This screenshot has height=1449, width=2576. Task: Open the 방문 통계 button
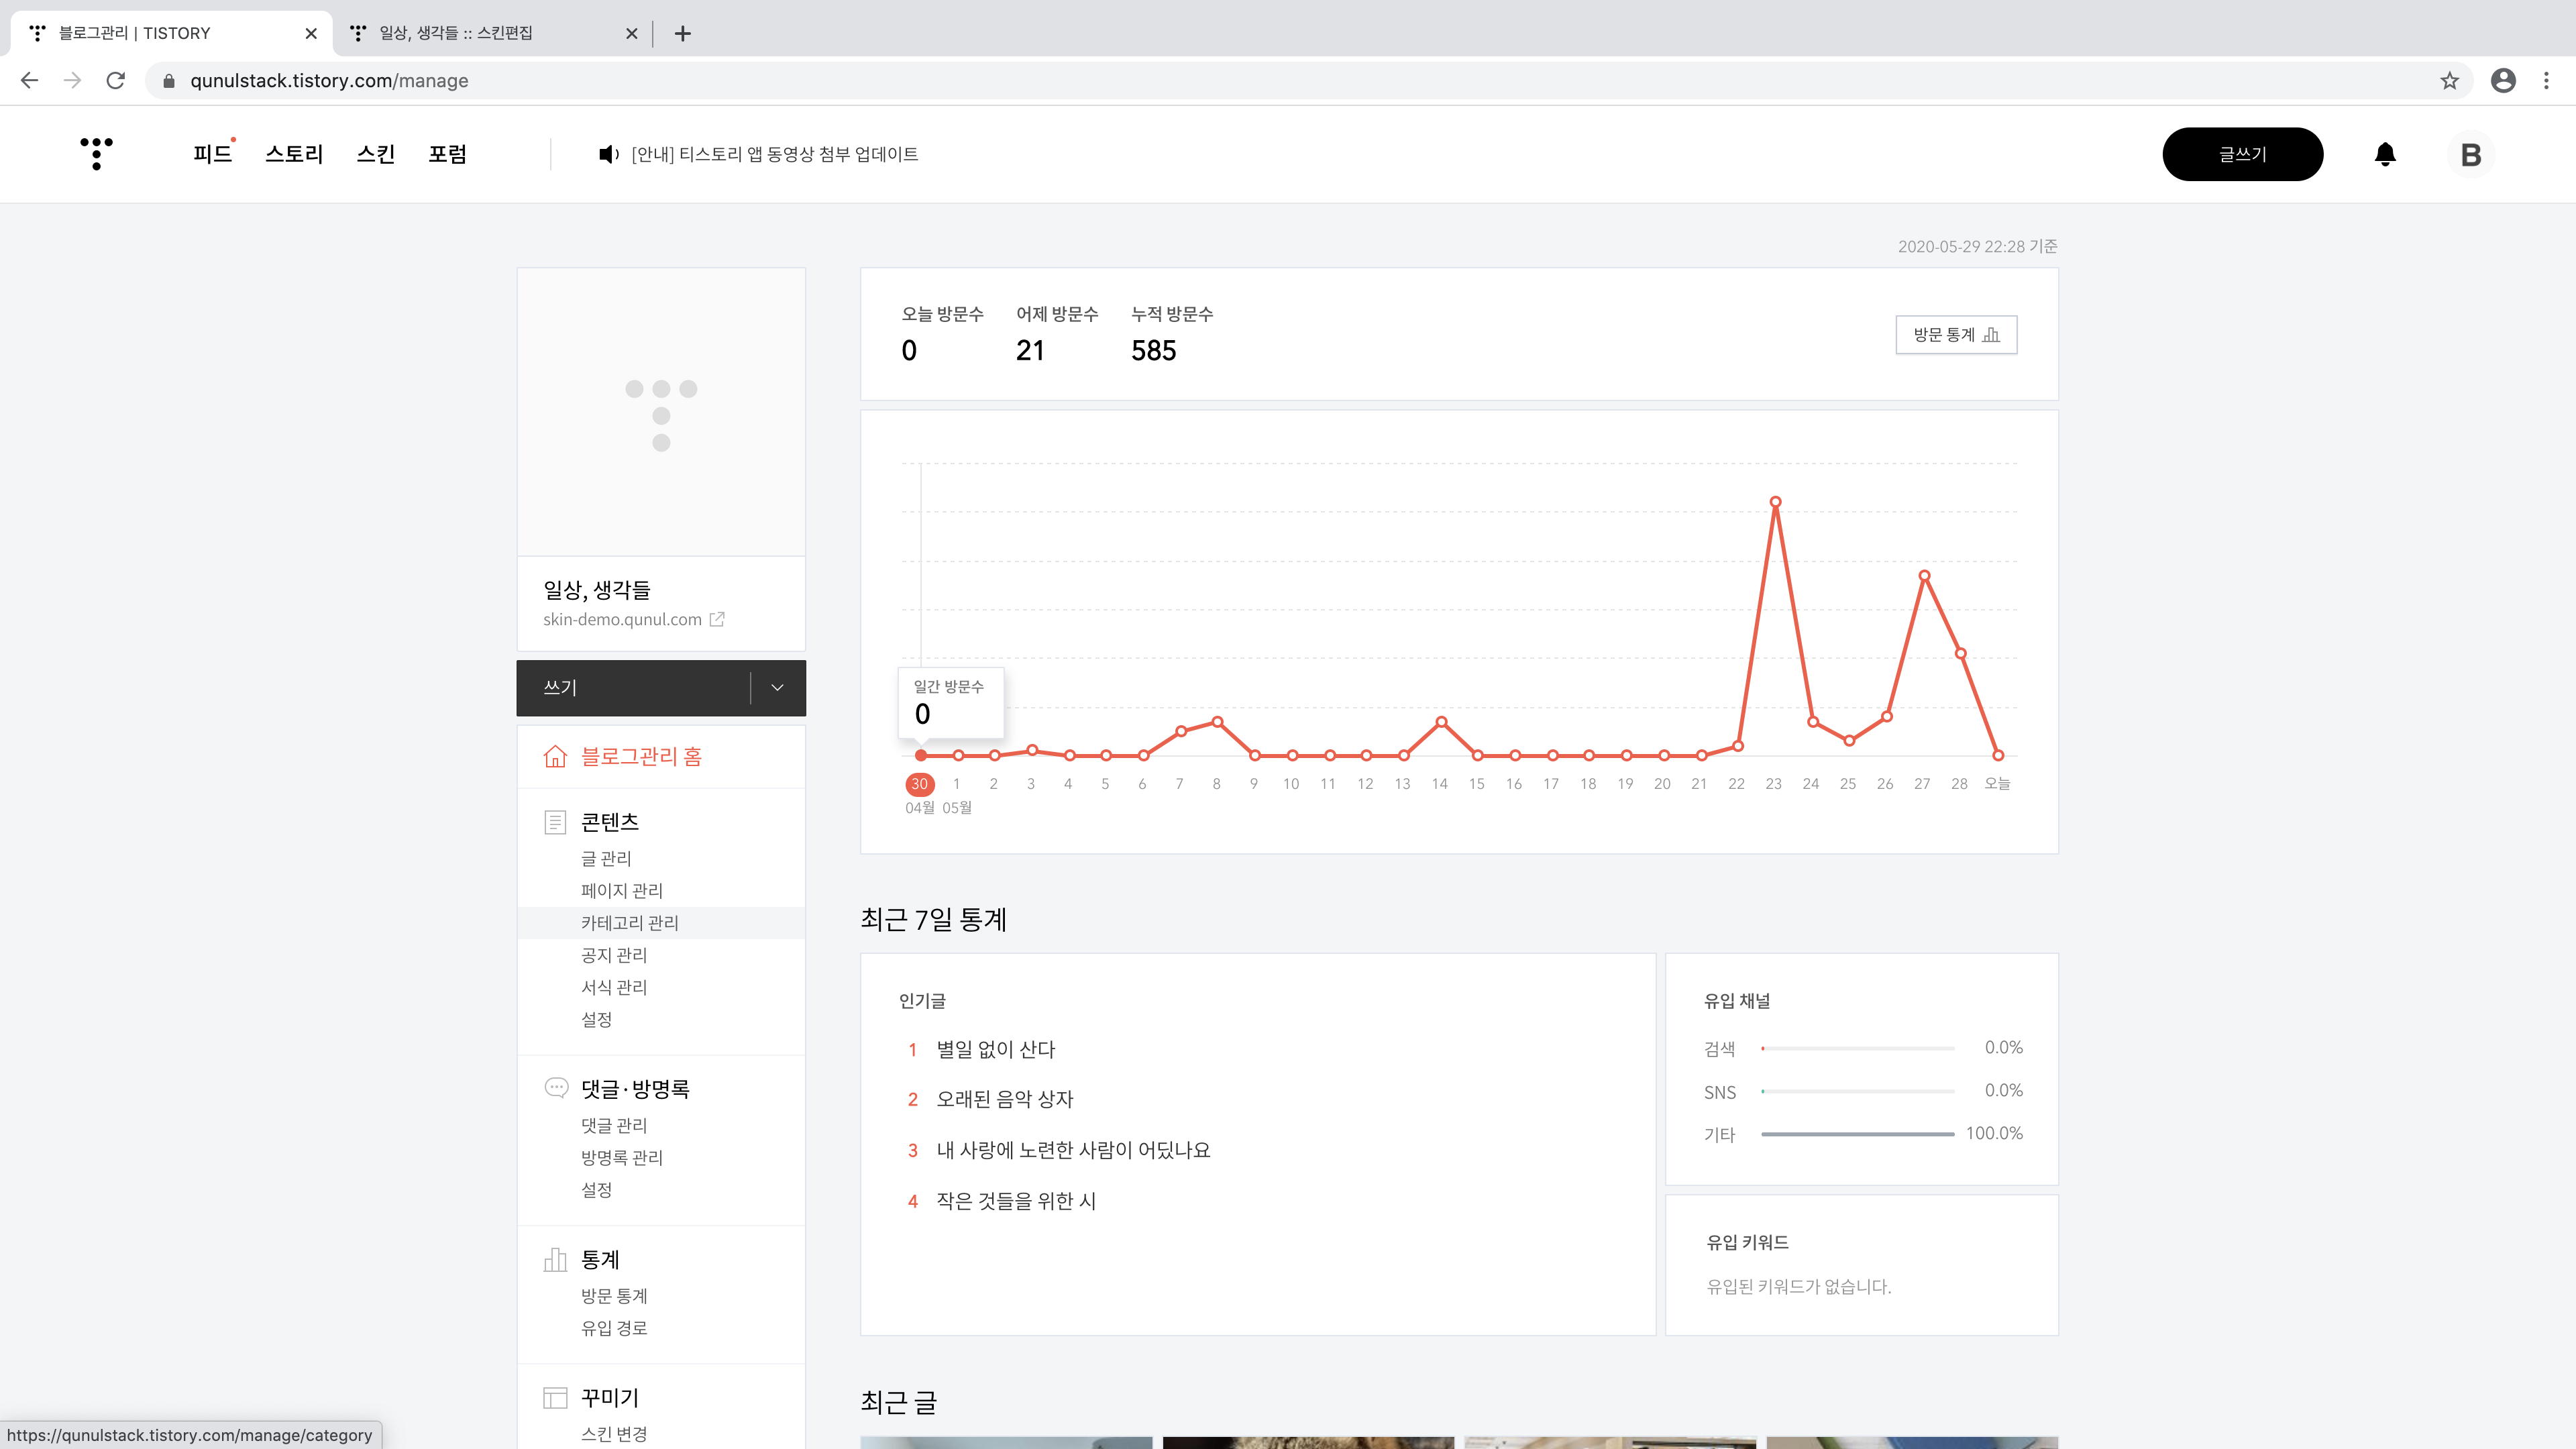[x=1956, y=335]
